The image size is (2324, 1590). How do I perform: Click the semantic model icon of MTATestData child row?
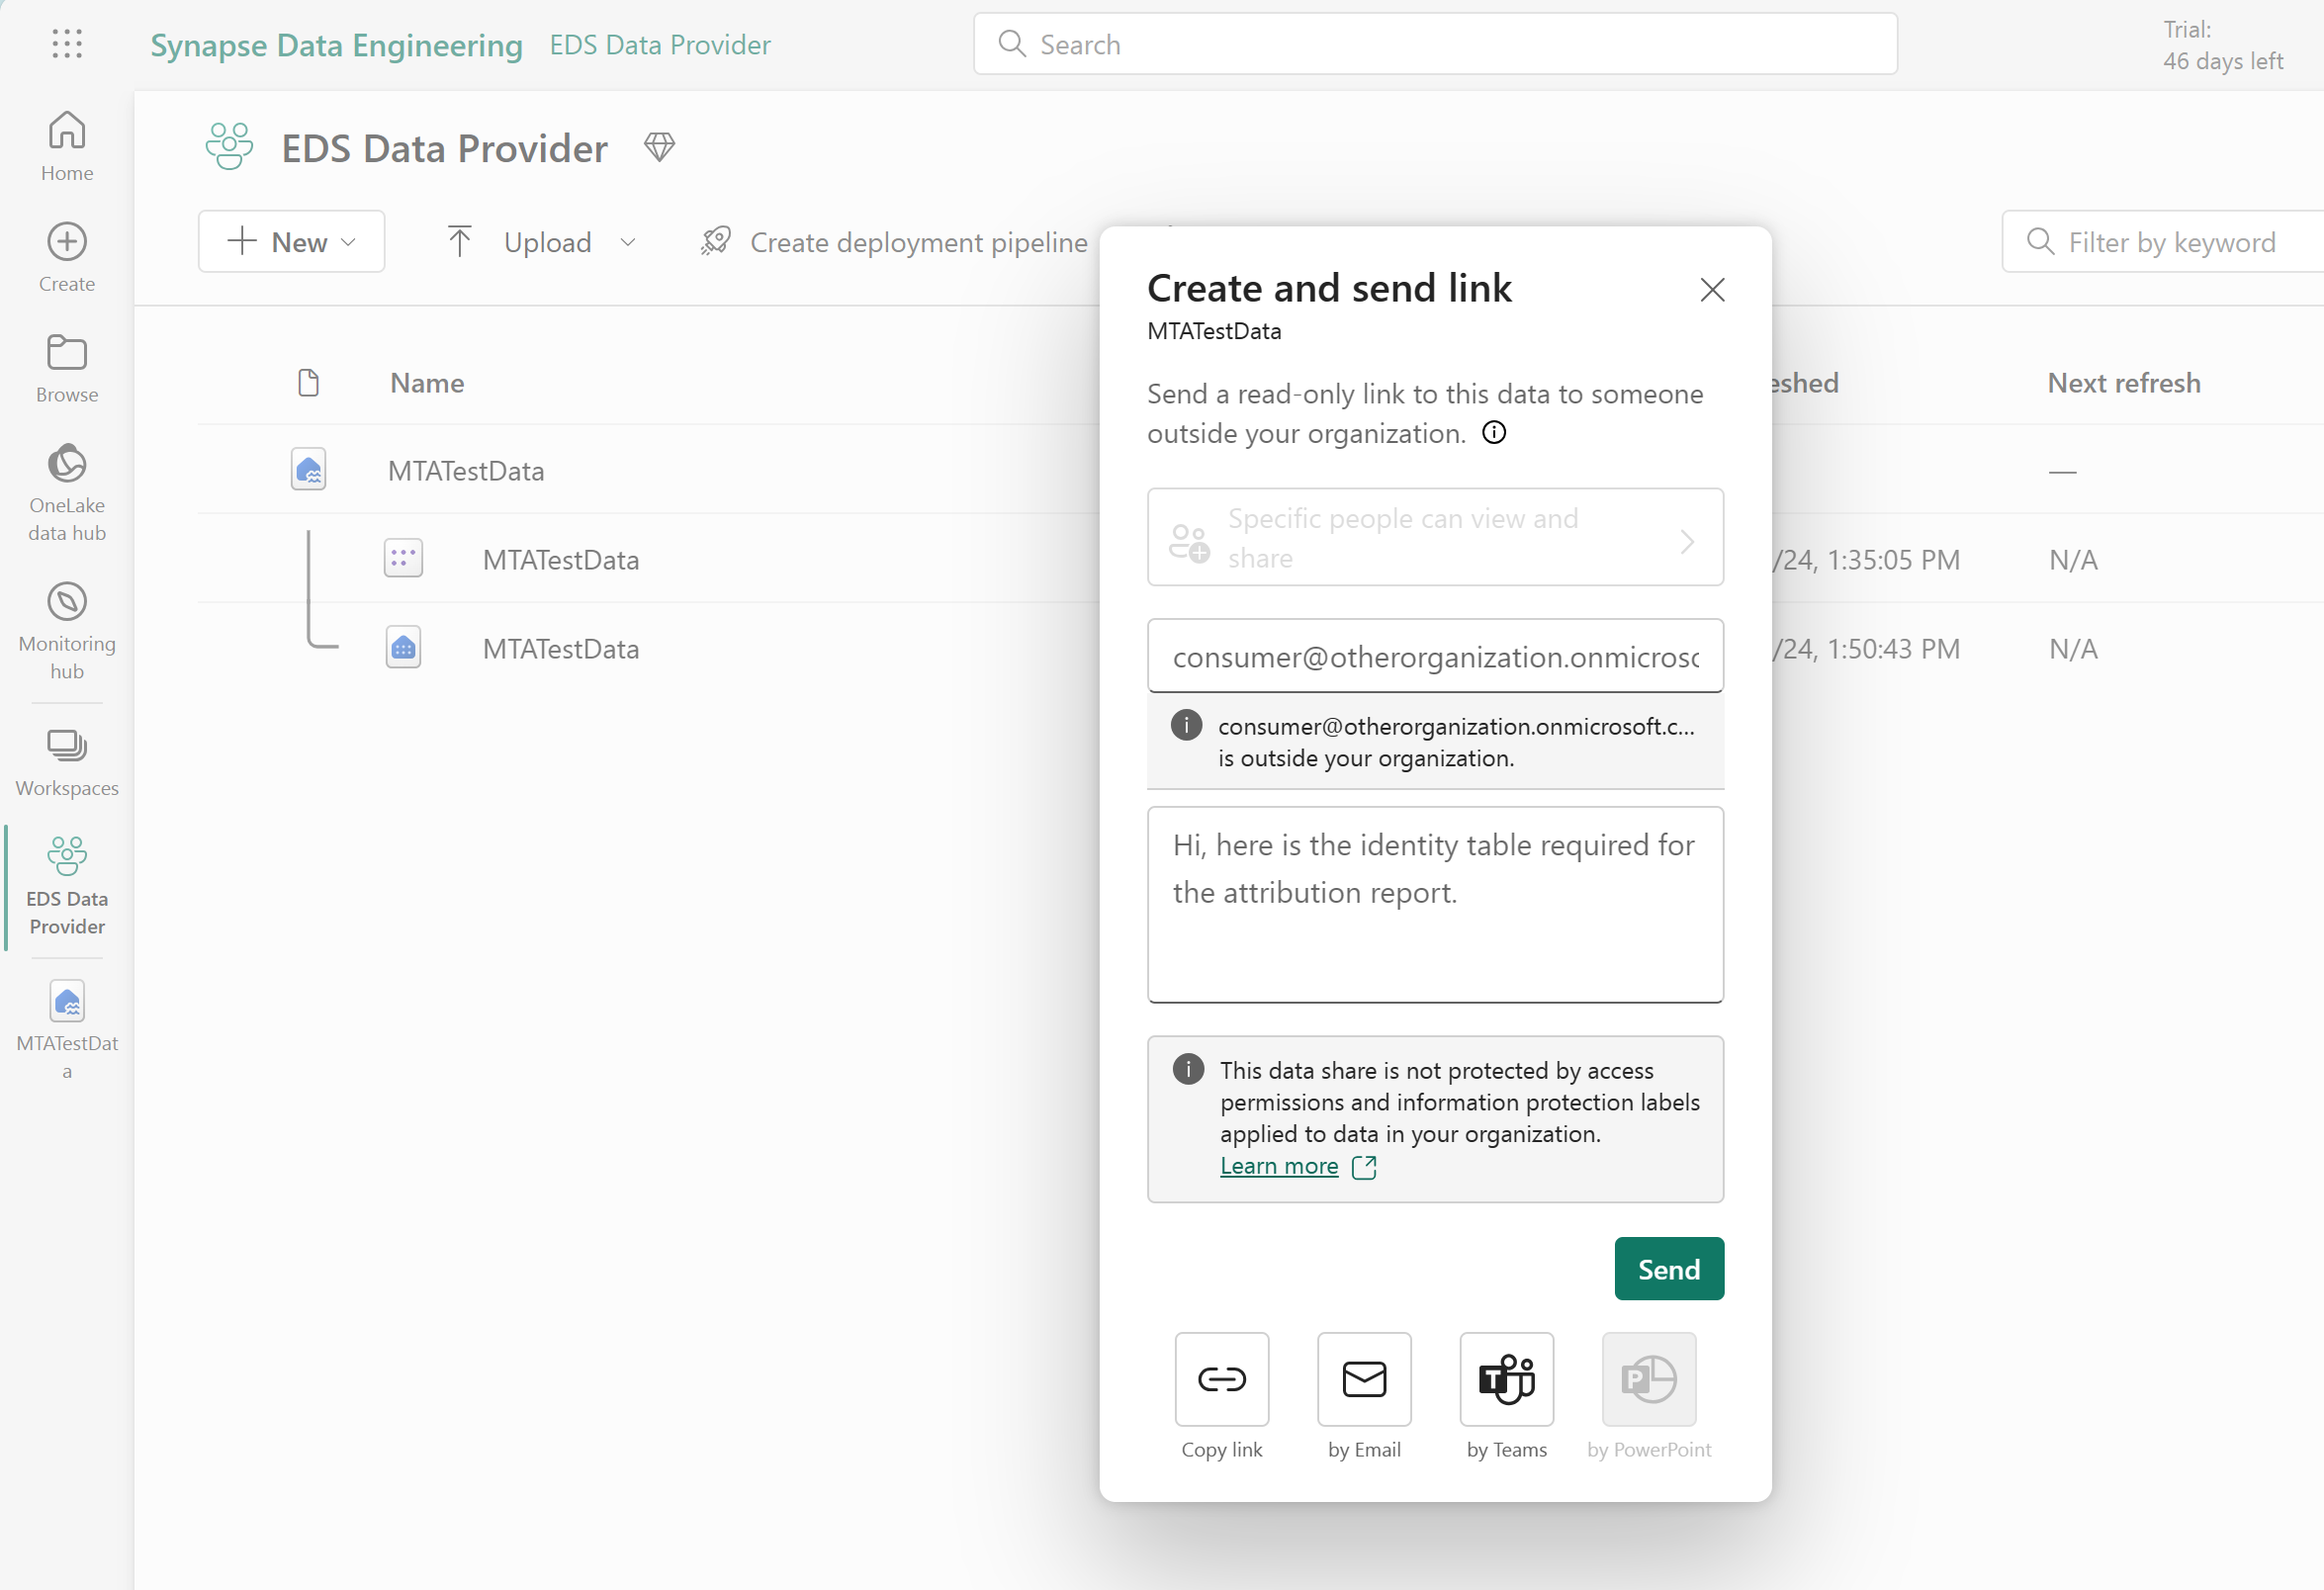(x=403, y=558)
